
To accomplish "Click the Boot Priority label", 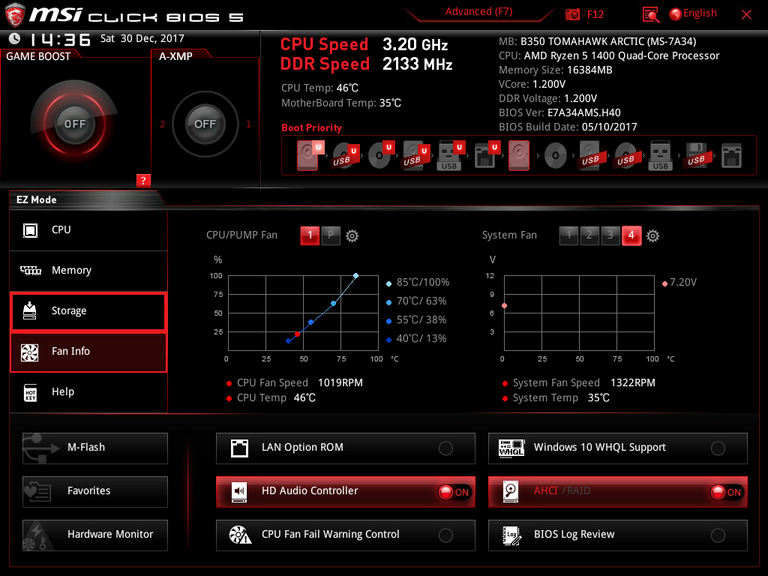I will click(312, 128).
